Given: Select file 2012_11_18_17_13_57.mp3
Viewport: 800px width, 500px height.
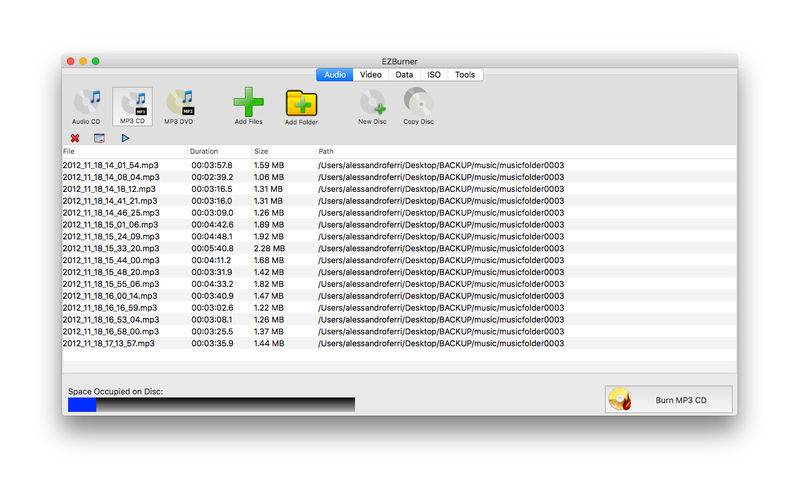Looking at the screenshot, I should pyautogui.click(x=108, y=344).
